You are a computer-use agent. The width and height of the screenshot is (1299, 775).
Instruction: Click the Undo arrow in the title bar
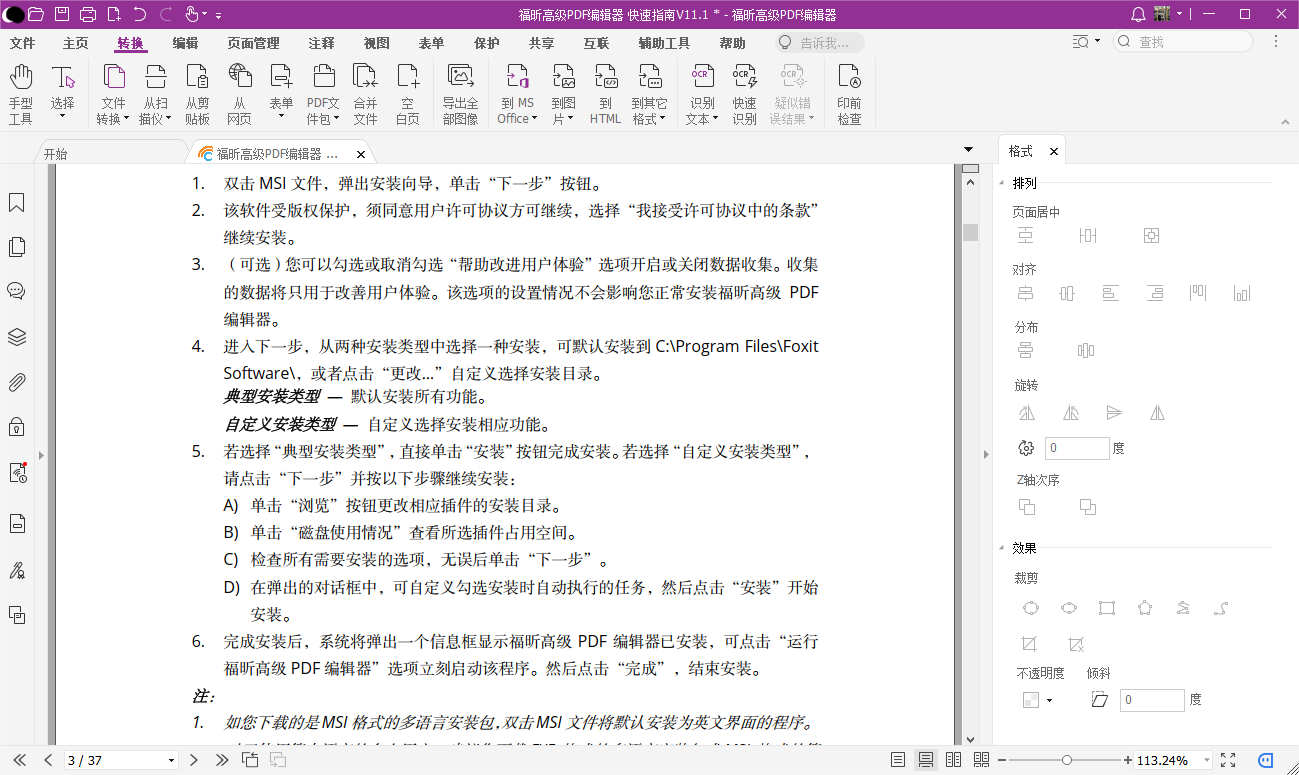pyautogui.click(x=140, y=14)
